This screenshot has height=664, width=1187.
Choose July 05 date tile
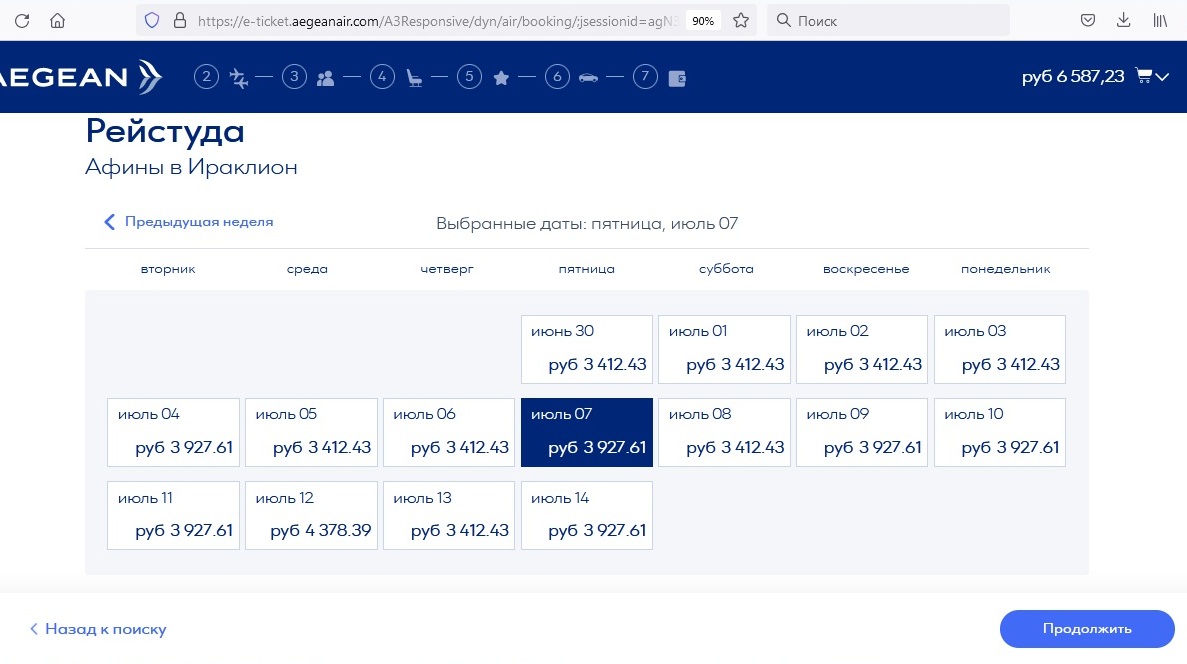(x=311, y=432)
